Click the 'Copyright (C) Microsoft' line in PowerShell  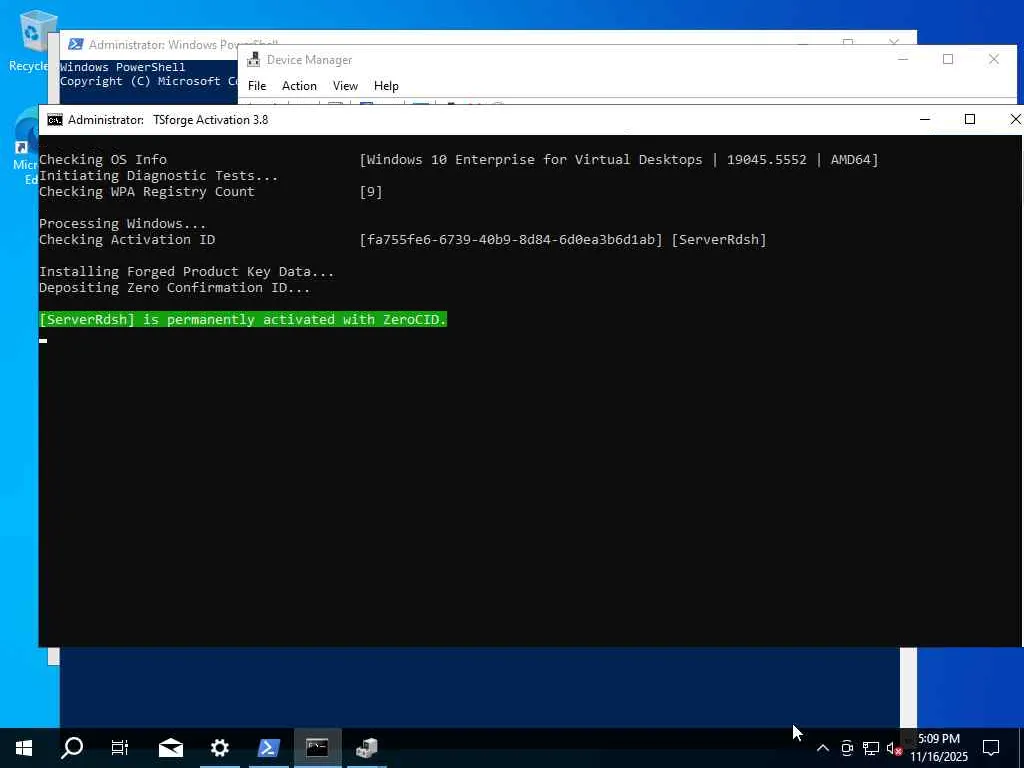[148, 82]
